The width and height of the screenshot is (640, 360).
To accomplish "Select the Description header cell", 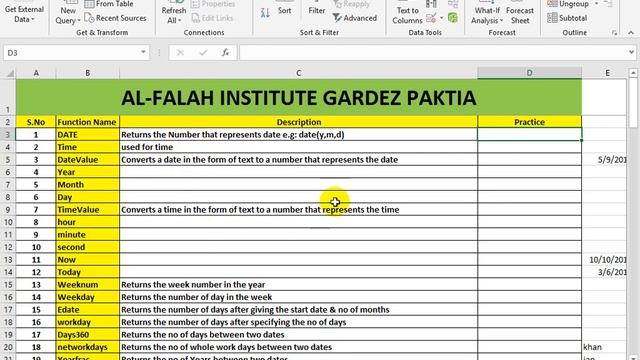I will pyautogui.click(x=298, y=122).
